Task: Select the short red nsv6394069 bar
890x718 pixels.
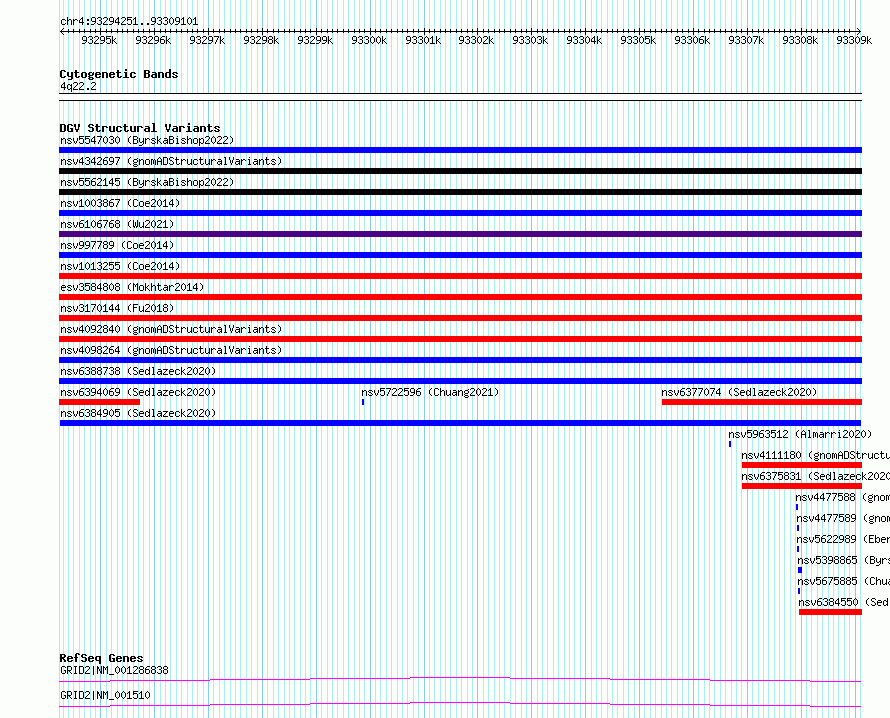Action: 99,402
